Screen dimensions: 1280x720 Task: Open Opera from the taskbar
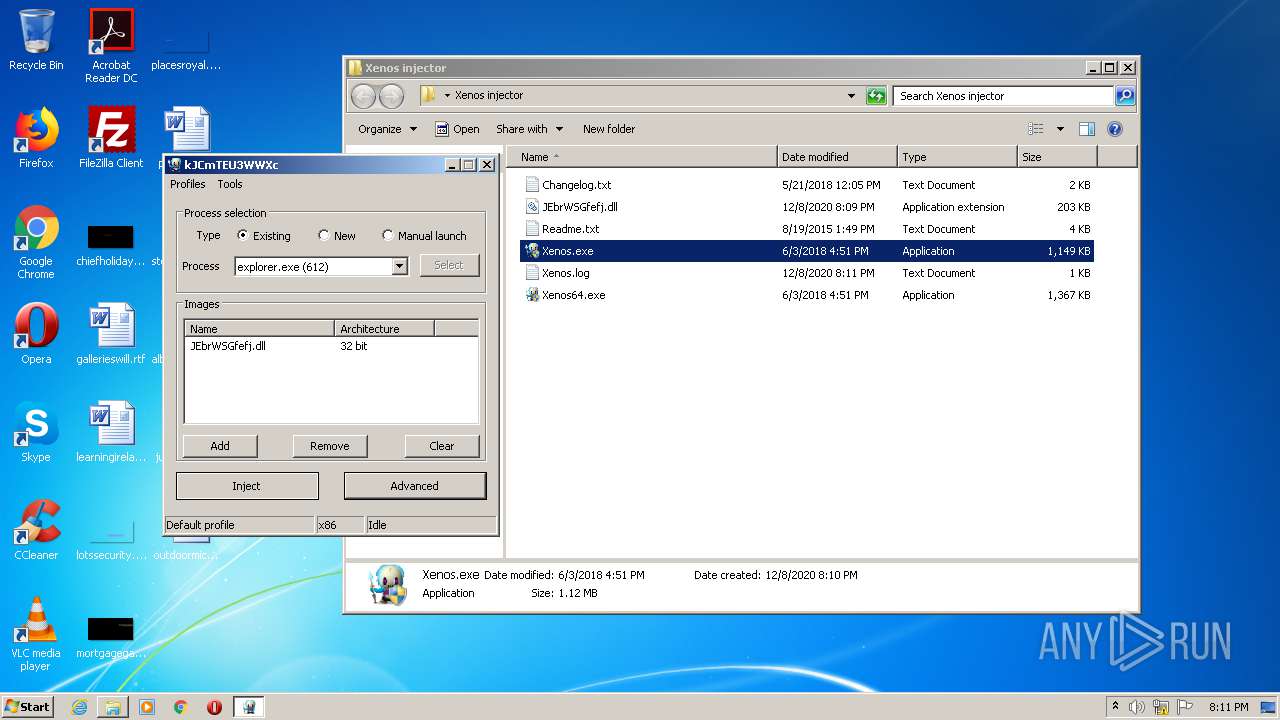click(x=214, y=707)
